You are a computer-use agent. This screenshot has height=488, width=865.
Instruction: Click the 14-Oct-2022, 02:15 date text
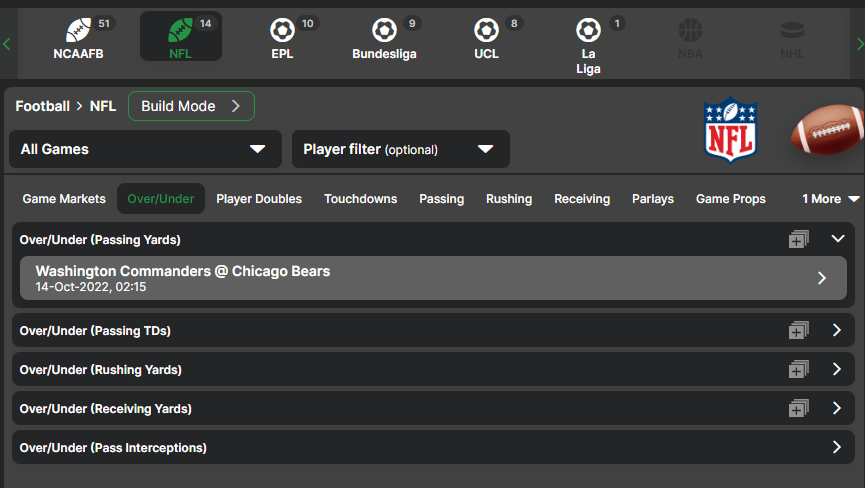pos(91,287)
